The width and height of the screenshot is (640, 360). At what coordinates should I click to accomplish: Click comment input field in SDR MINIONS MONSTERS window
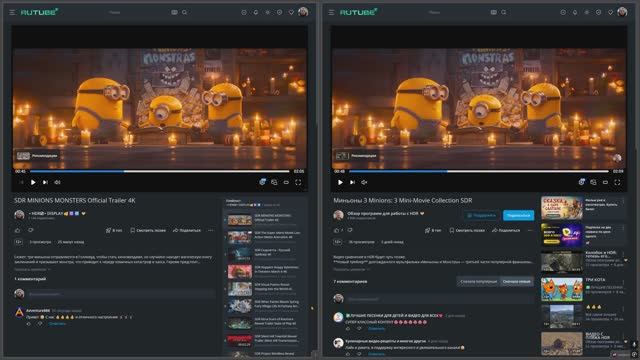(x=121, y=294)
